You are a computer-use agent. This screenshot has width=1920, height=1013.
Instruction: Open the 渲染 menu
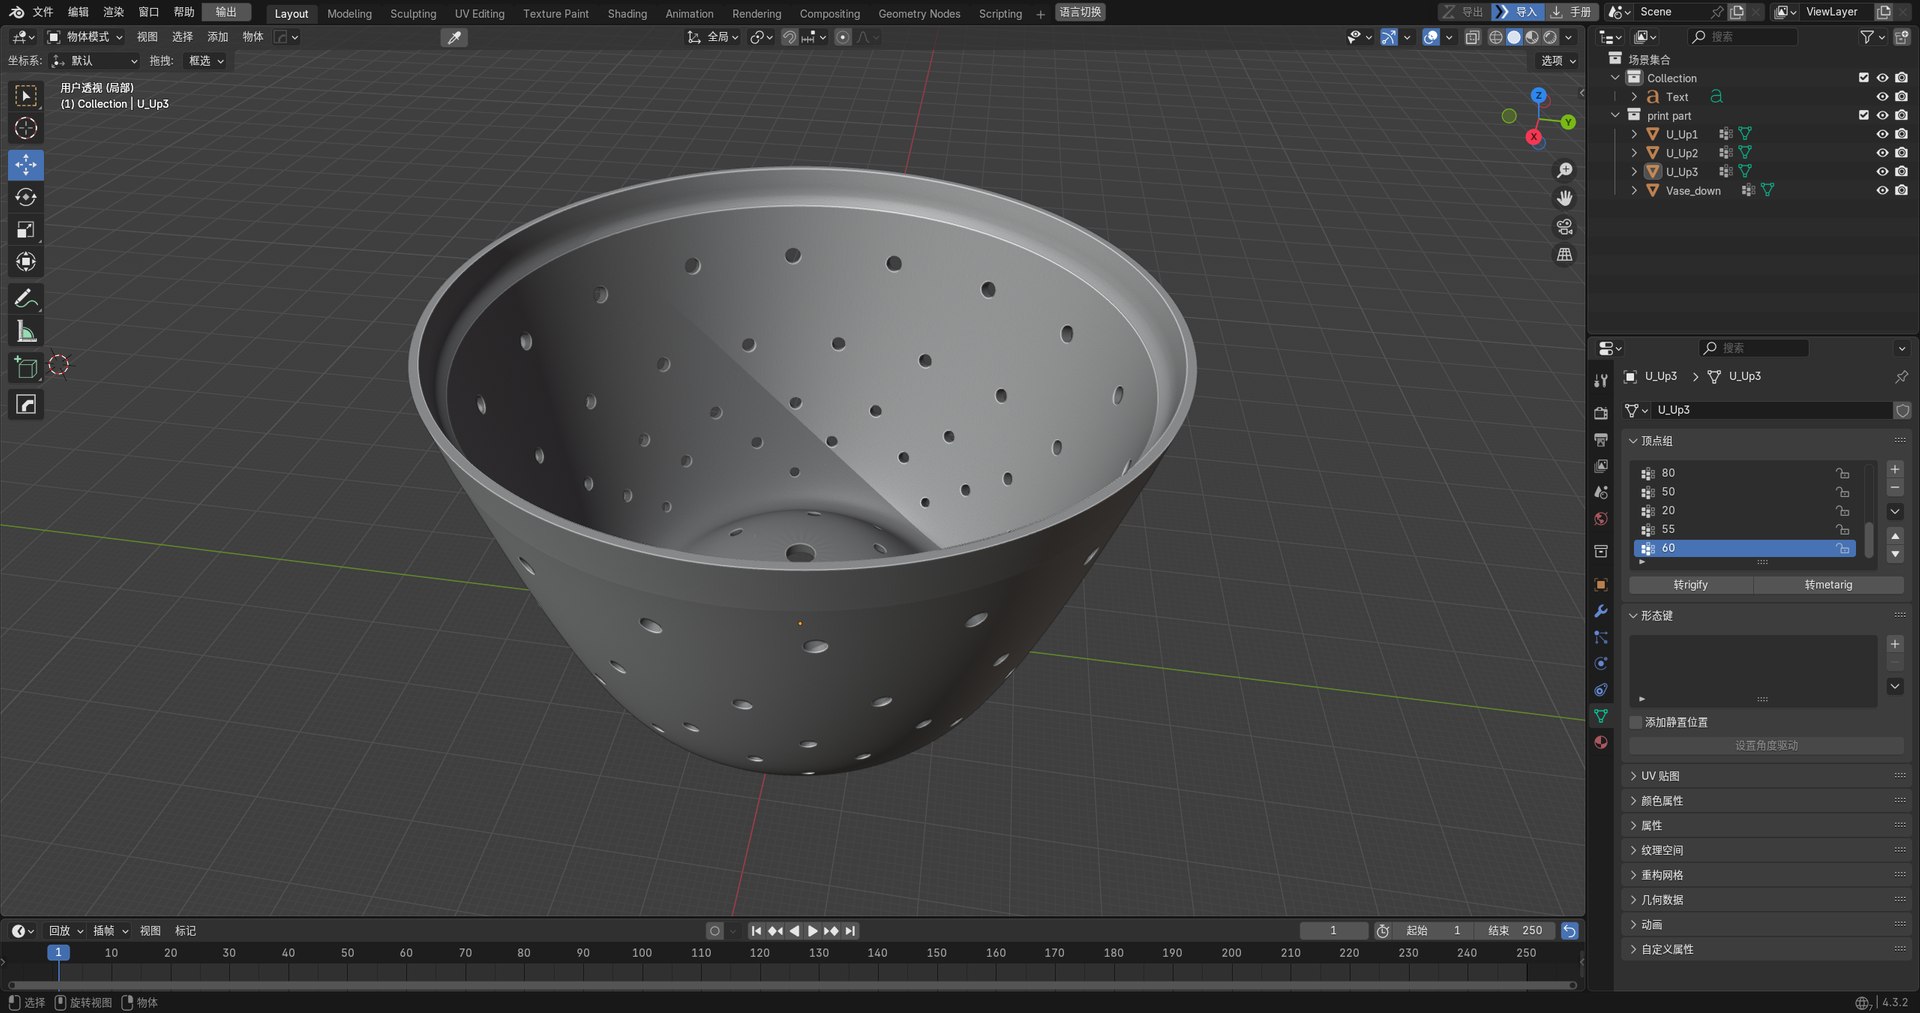[114, 12]
